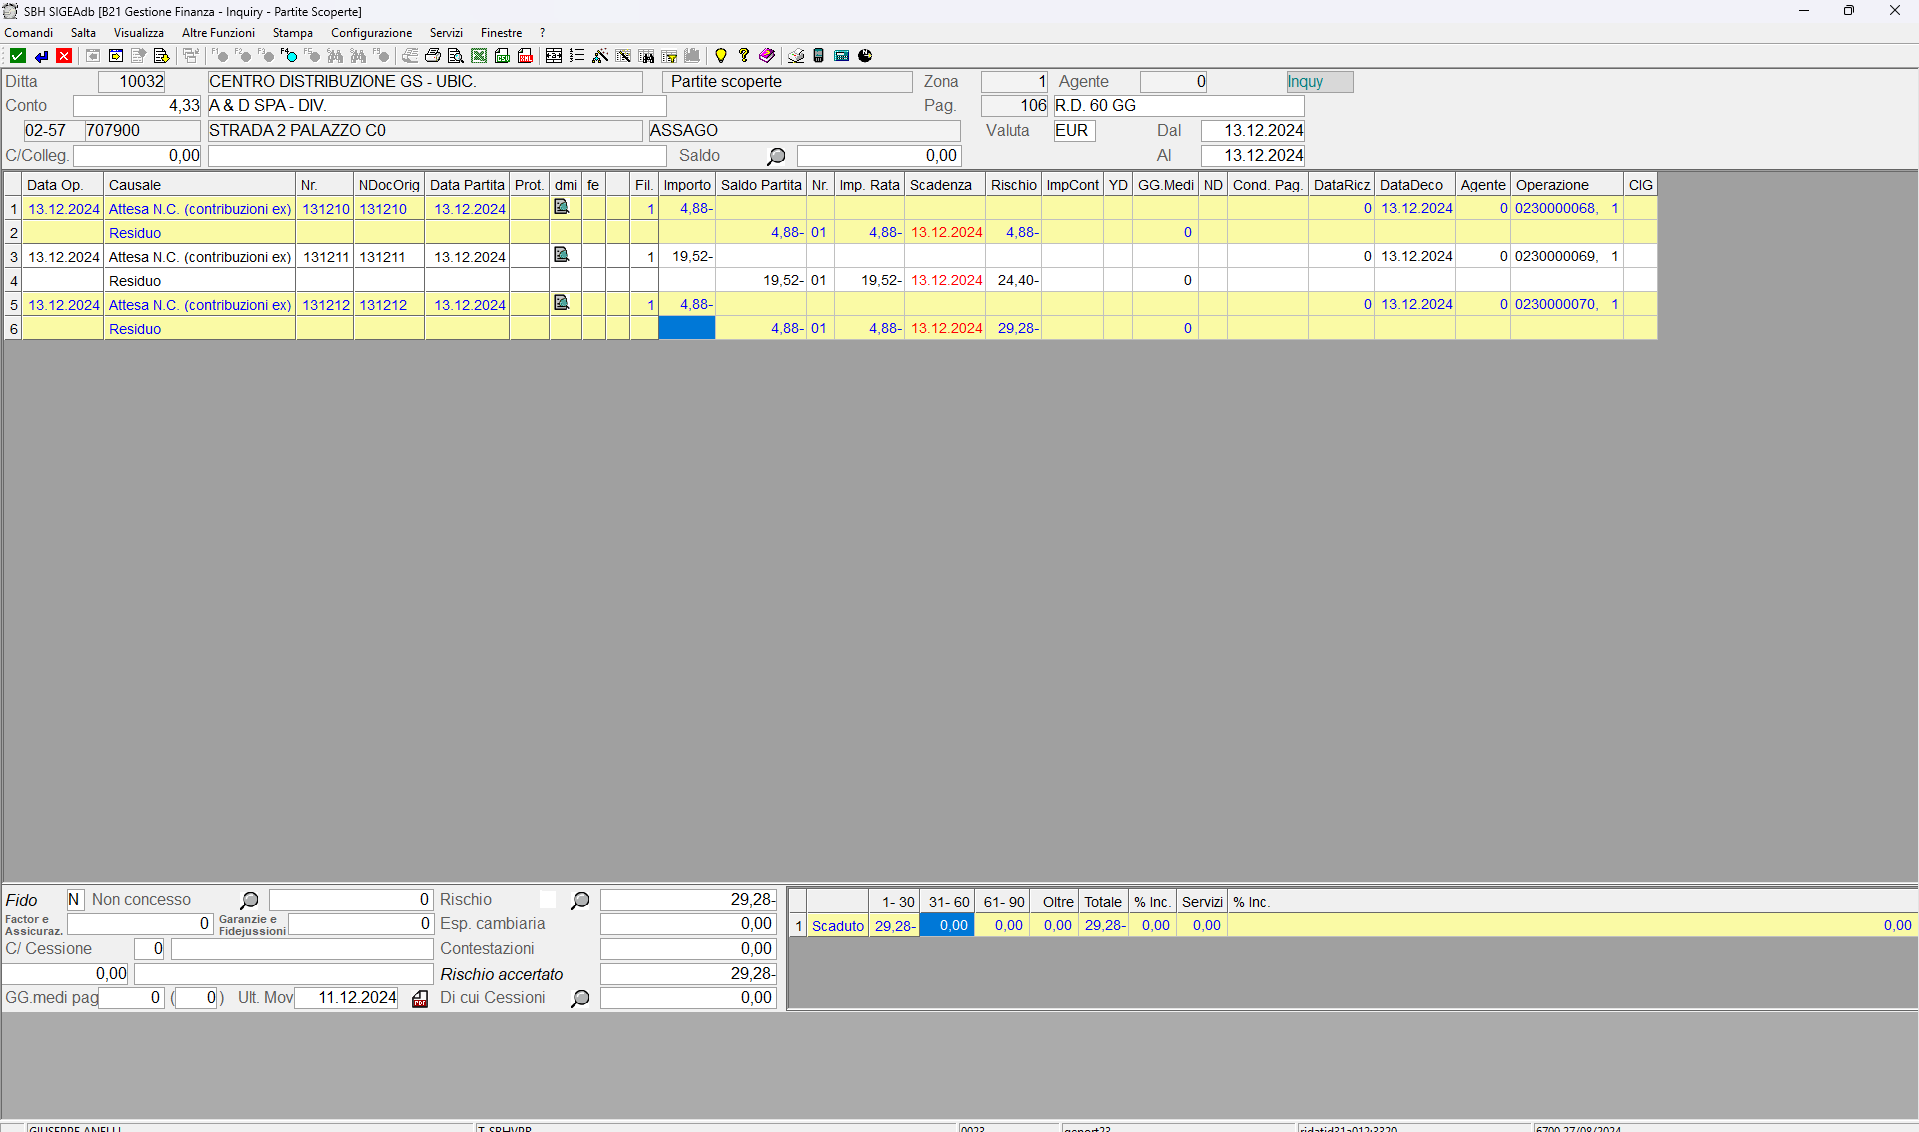1919x1132 pixels.
Task: Open the document icon in row 1 dmi column
Action: tap(562, 207)
